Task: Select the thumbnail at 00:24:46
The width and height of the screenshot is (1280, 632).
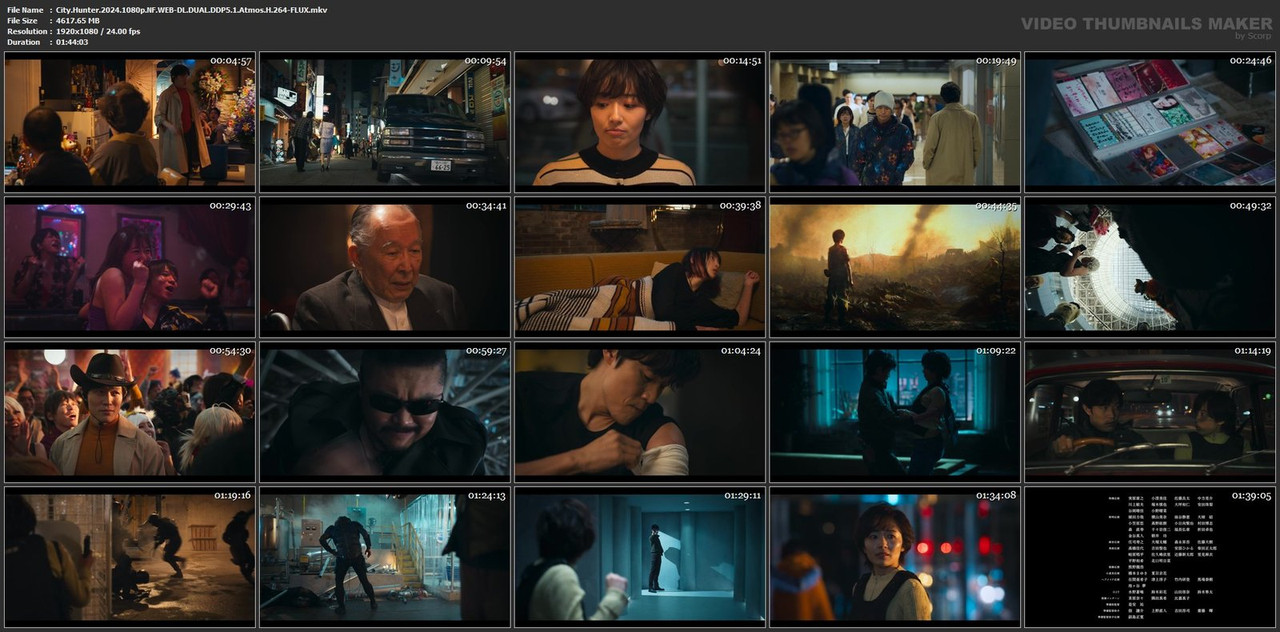Action: [1150, 120]
